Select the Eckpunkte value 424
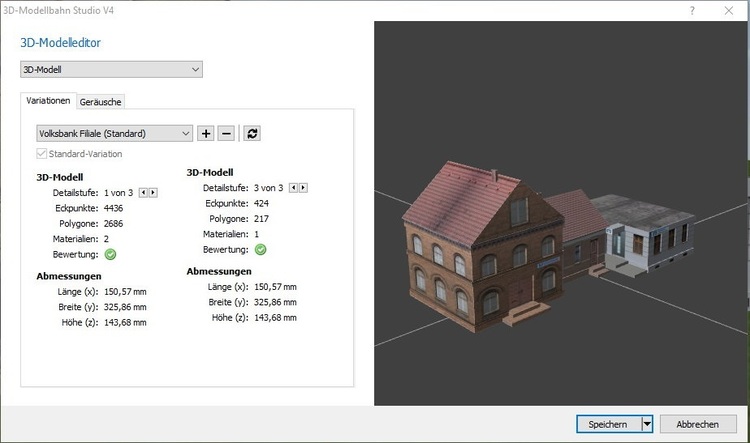Viewport: 750px width, 443px height. point(261,203)
